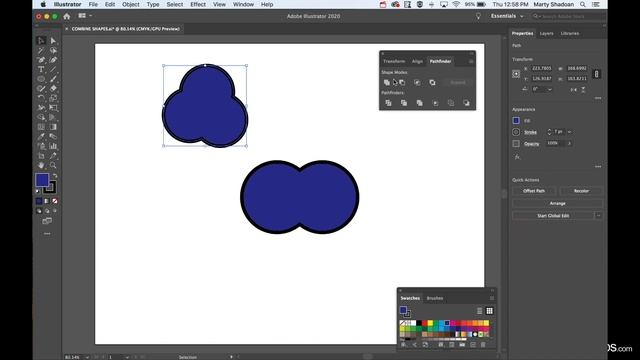Choose the Line Segment tool
This screenshot has width=640, height=360.
coord(53,69)
